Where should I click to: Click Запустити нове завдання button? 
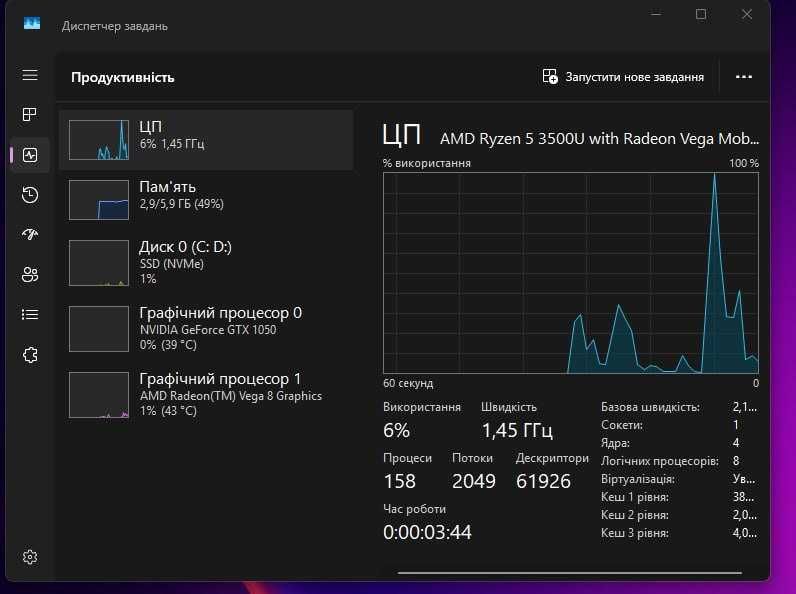[x=623, y=77]
